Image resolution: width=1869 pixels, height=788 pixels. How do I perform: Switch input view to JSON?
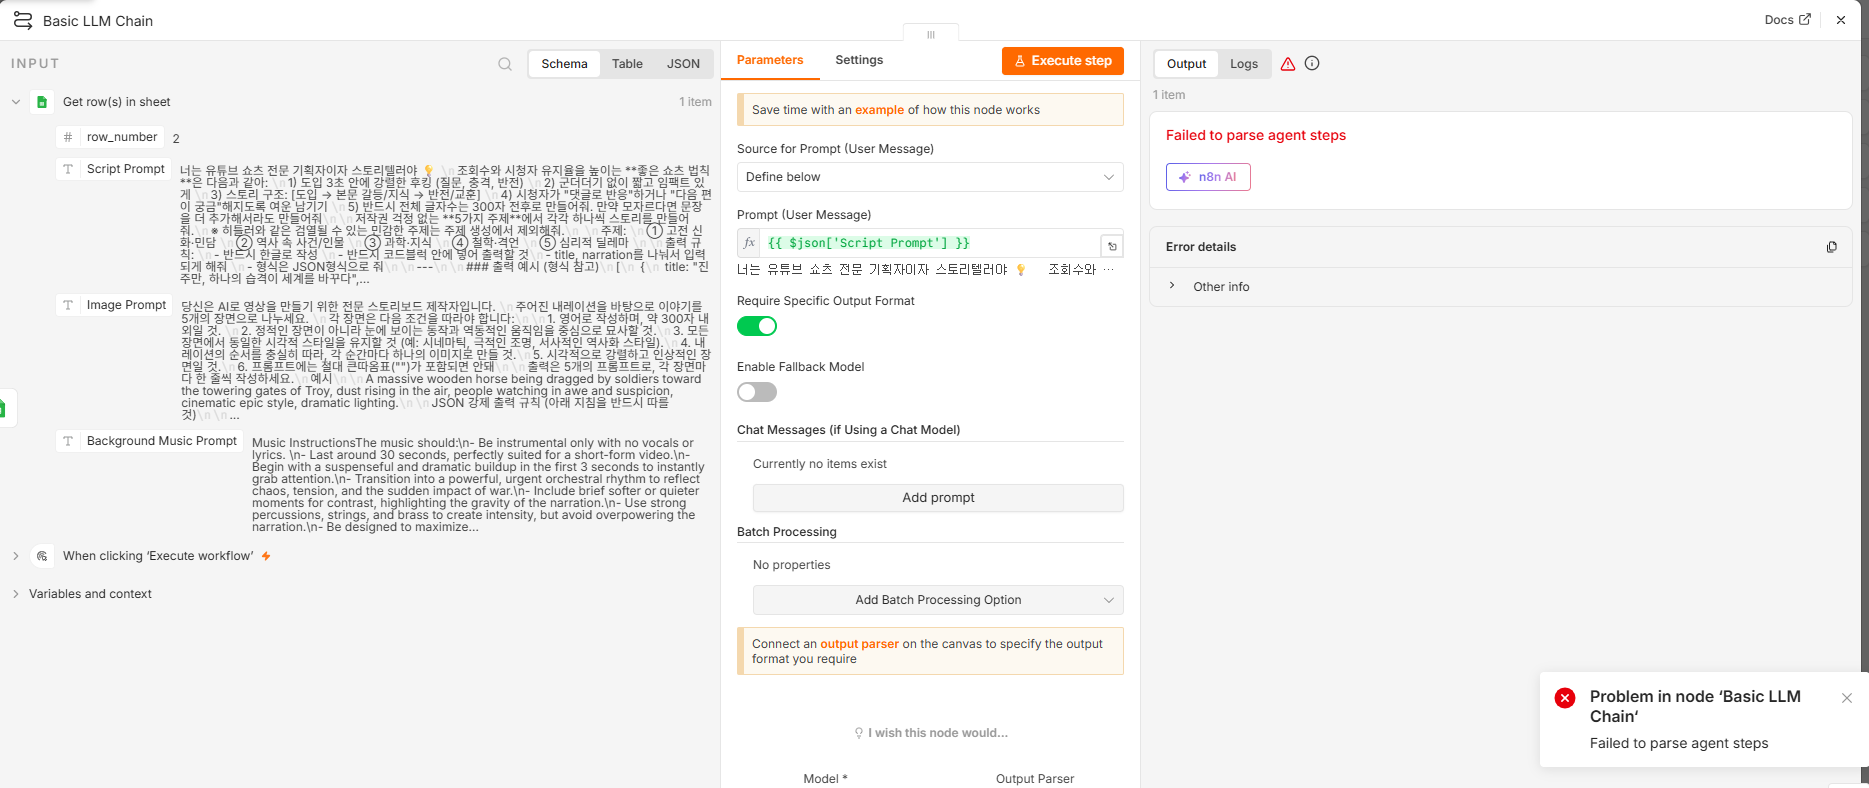[683, 64]
